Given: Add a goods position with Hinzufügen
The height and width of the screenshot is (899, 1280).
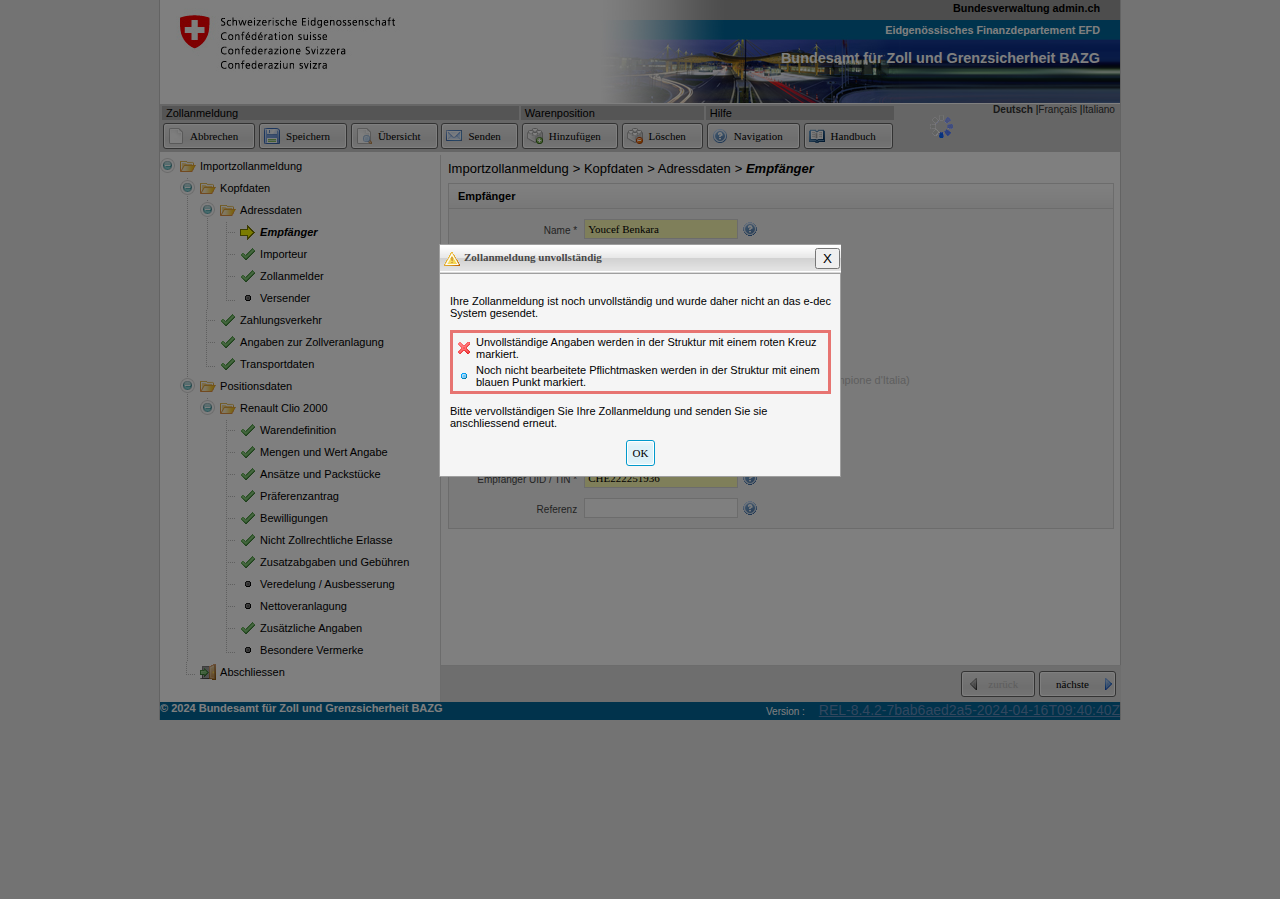Looking at the screenshot, I should click(x=570, y=136).
